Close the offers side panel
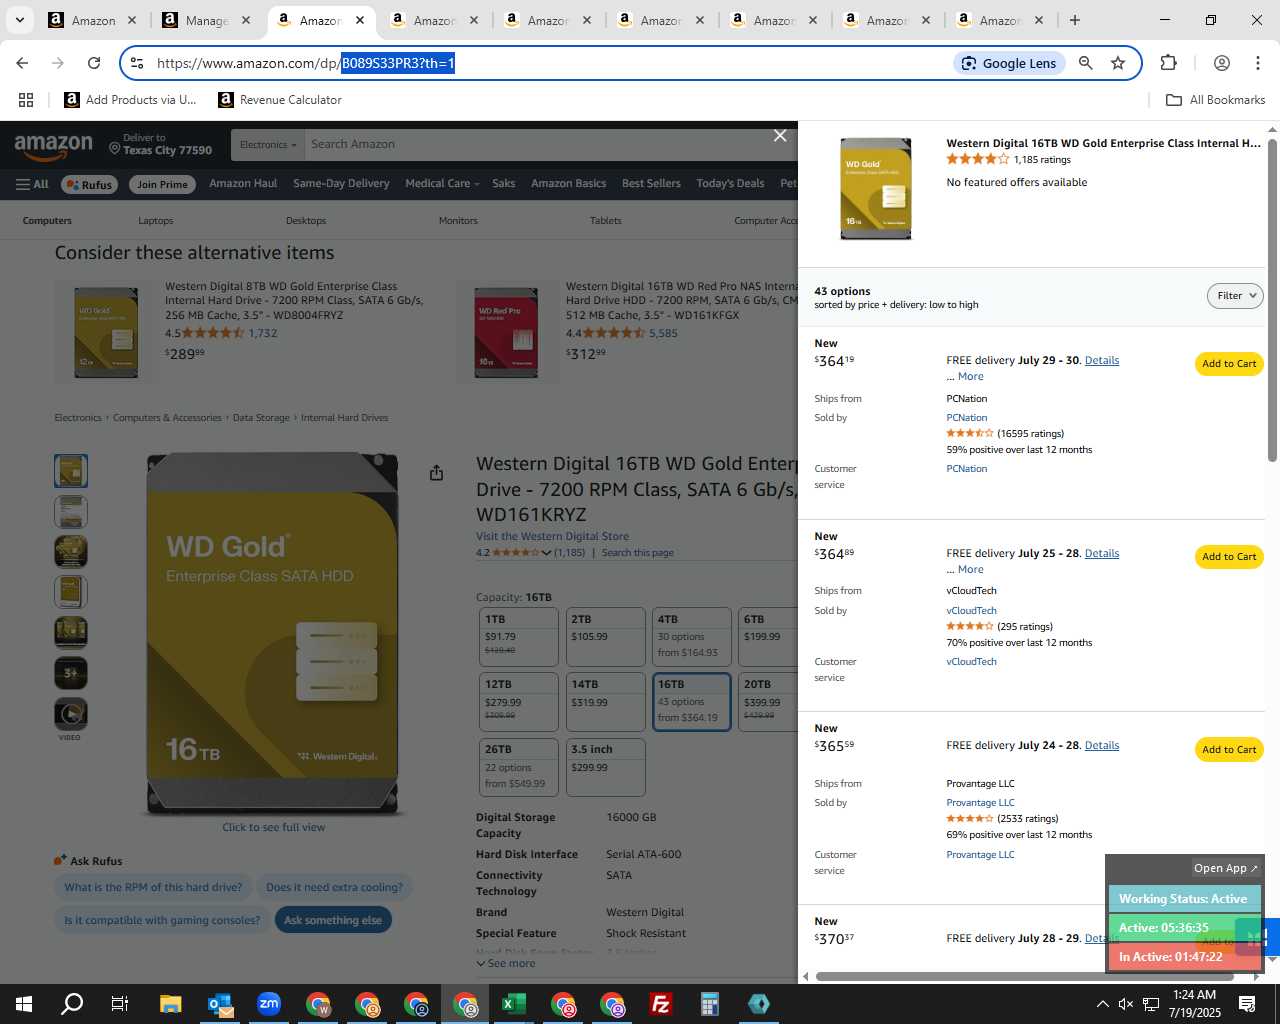The width and height of the screenshot is (1280, 1024). coord(780,136)
